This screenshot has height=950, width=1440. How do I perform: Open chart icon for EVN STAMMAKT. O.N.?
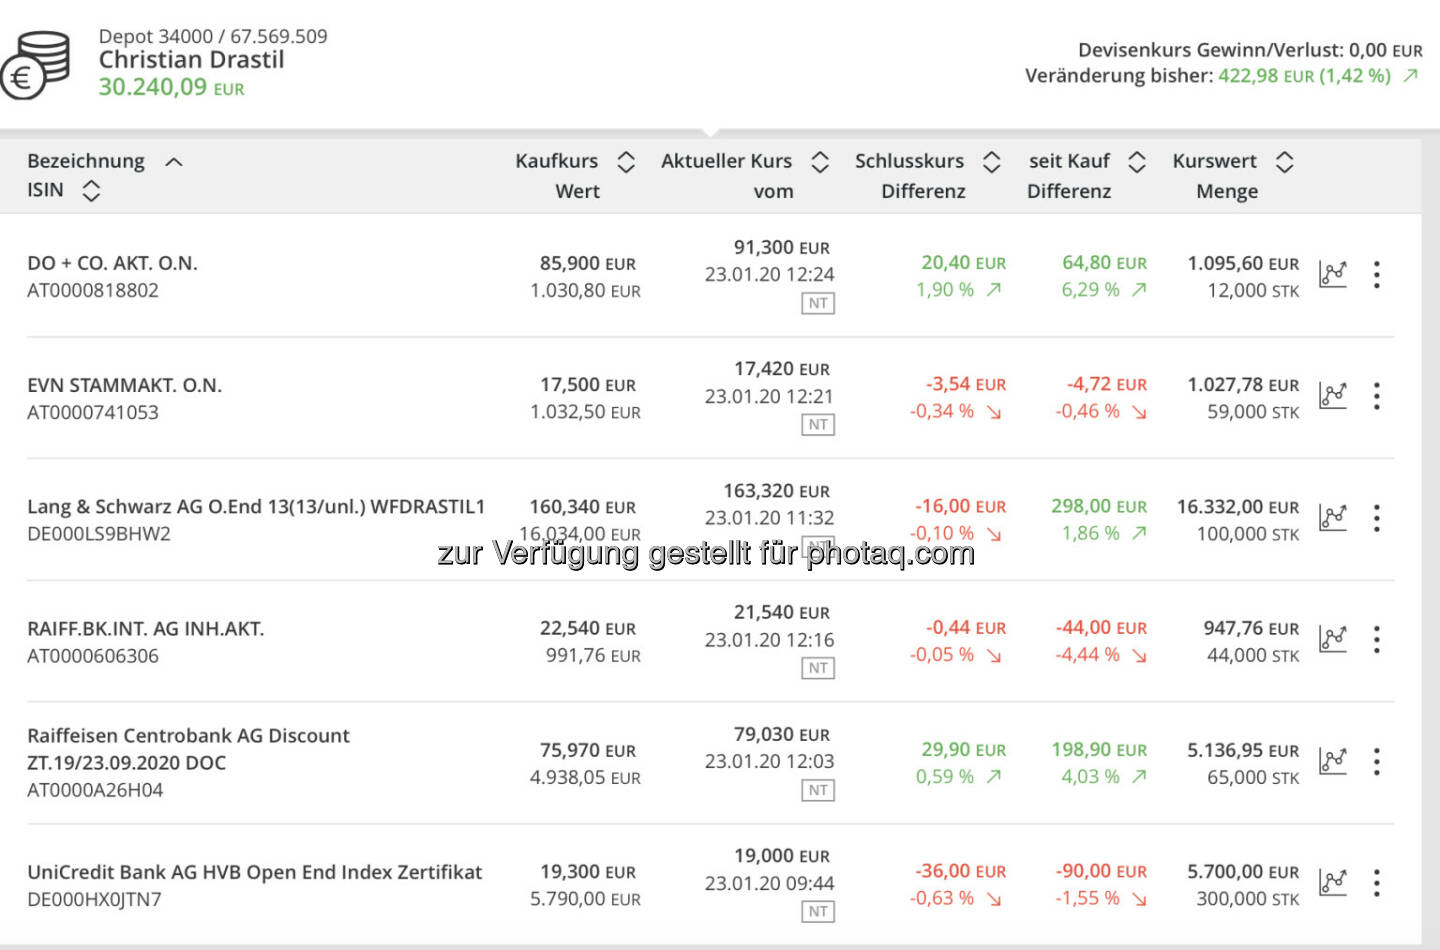click(1333, 396)
